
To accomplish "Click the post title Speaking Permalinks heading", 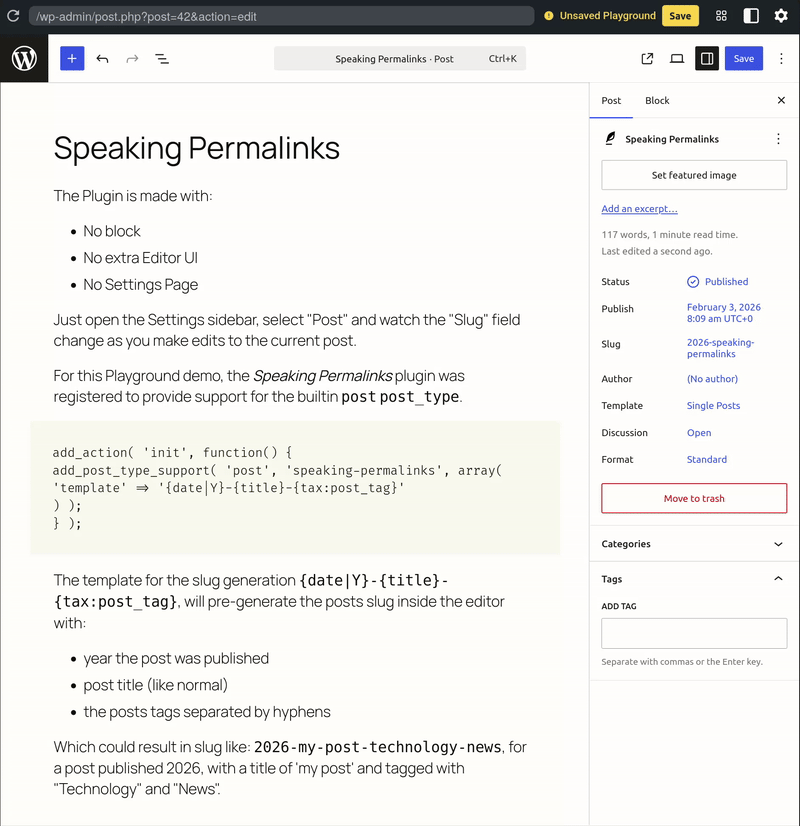I will pyautogui.click(x=196, y=148).
